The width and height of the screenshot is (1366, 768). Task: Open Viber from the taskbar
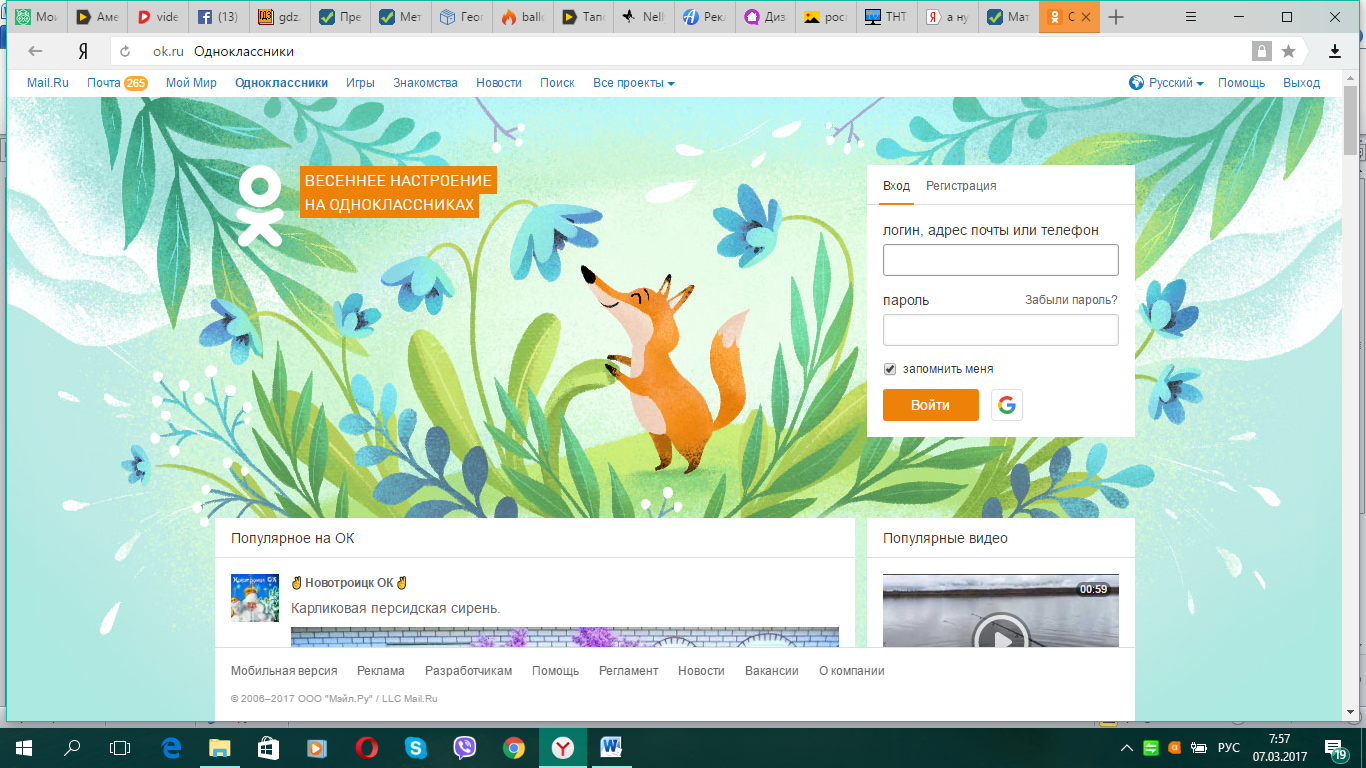465,747
